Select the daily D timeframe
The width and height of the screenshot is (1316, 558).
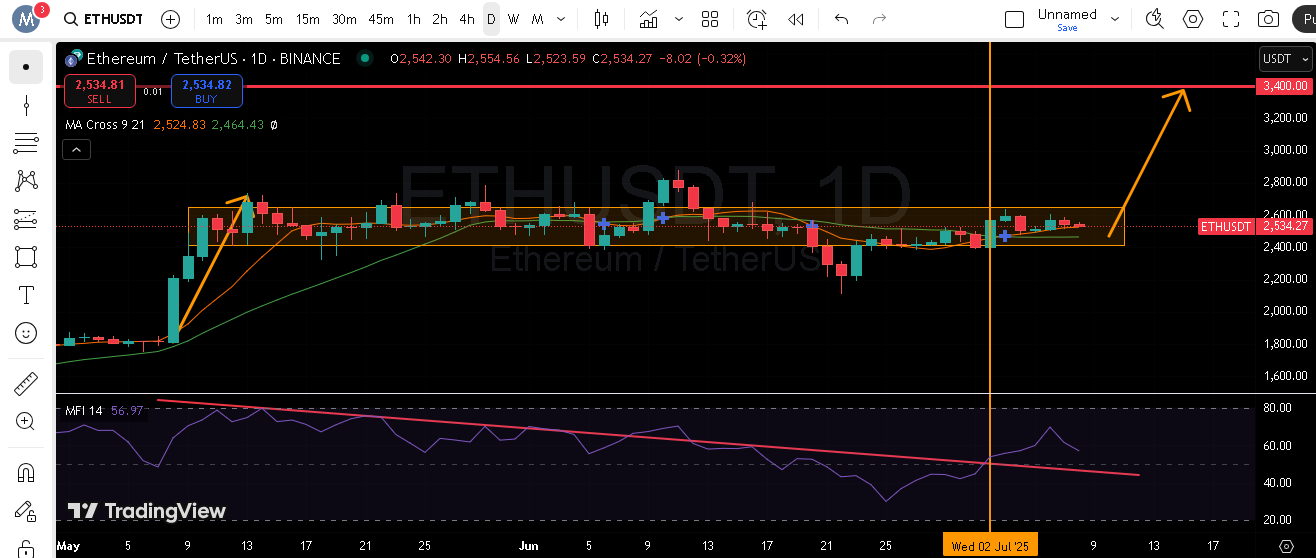(491, 19)
